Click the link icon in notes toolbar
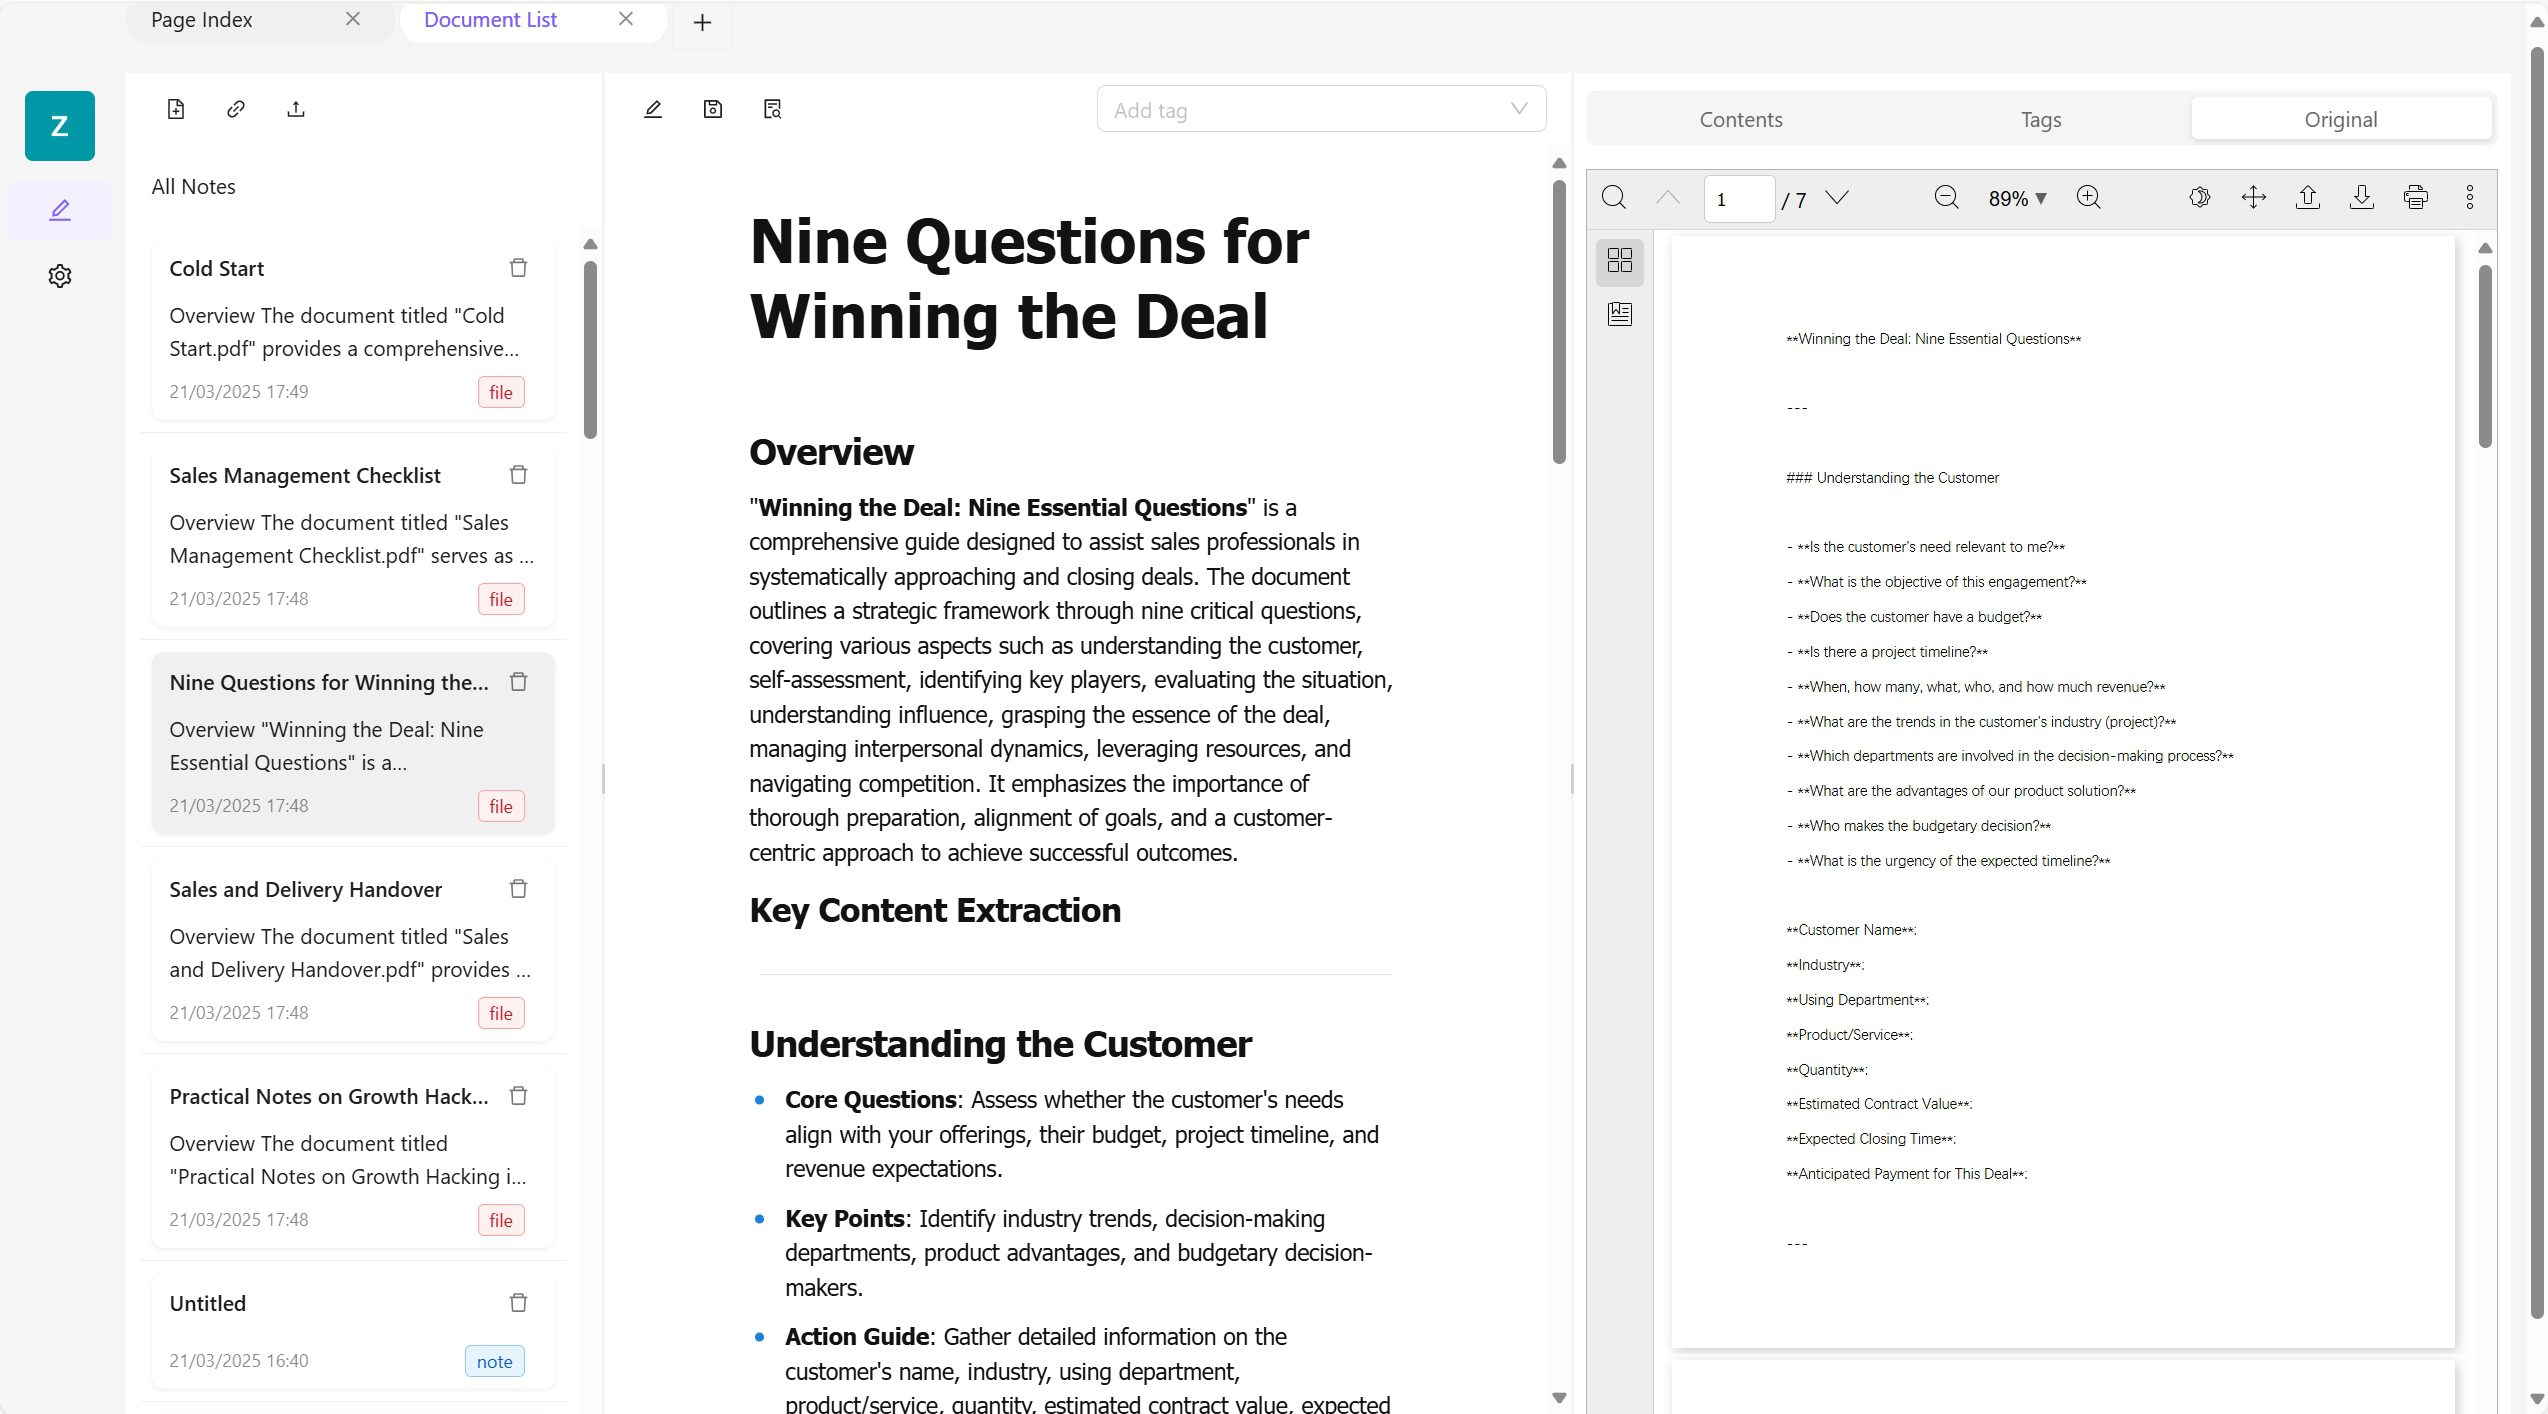Viewport: 2548px width, 1414px height. [236, 109]
